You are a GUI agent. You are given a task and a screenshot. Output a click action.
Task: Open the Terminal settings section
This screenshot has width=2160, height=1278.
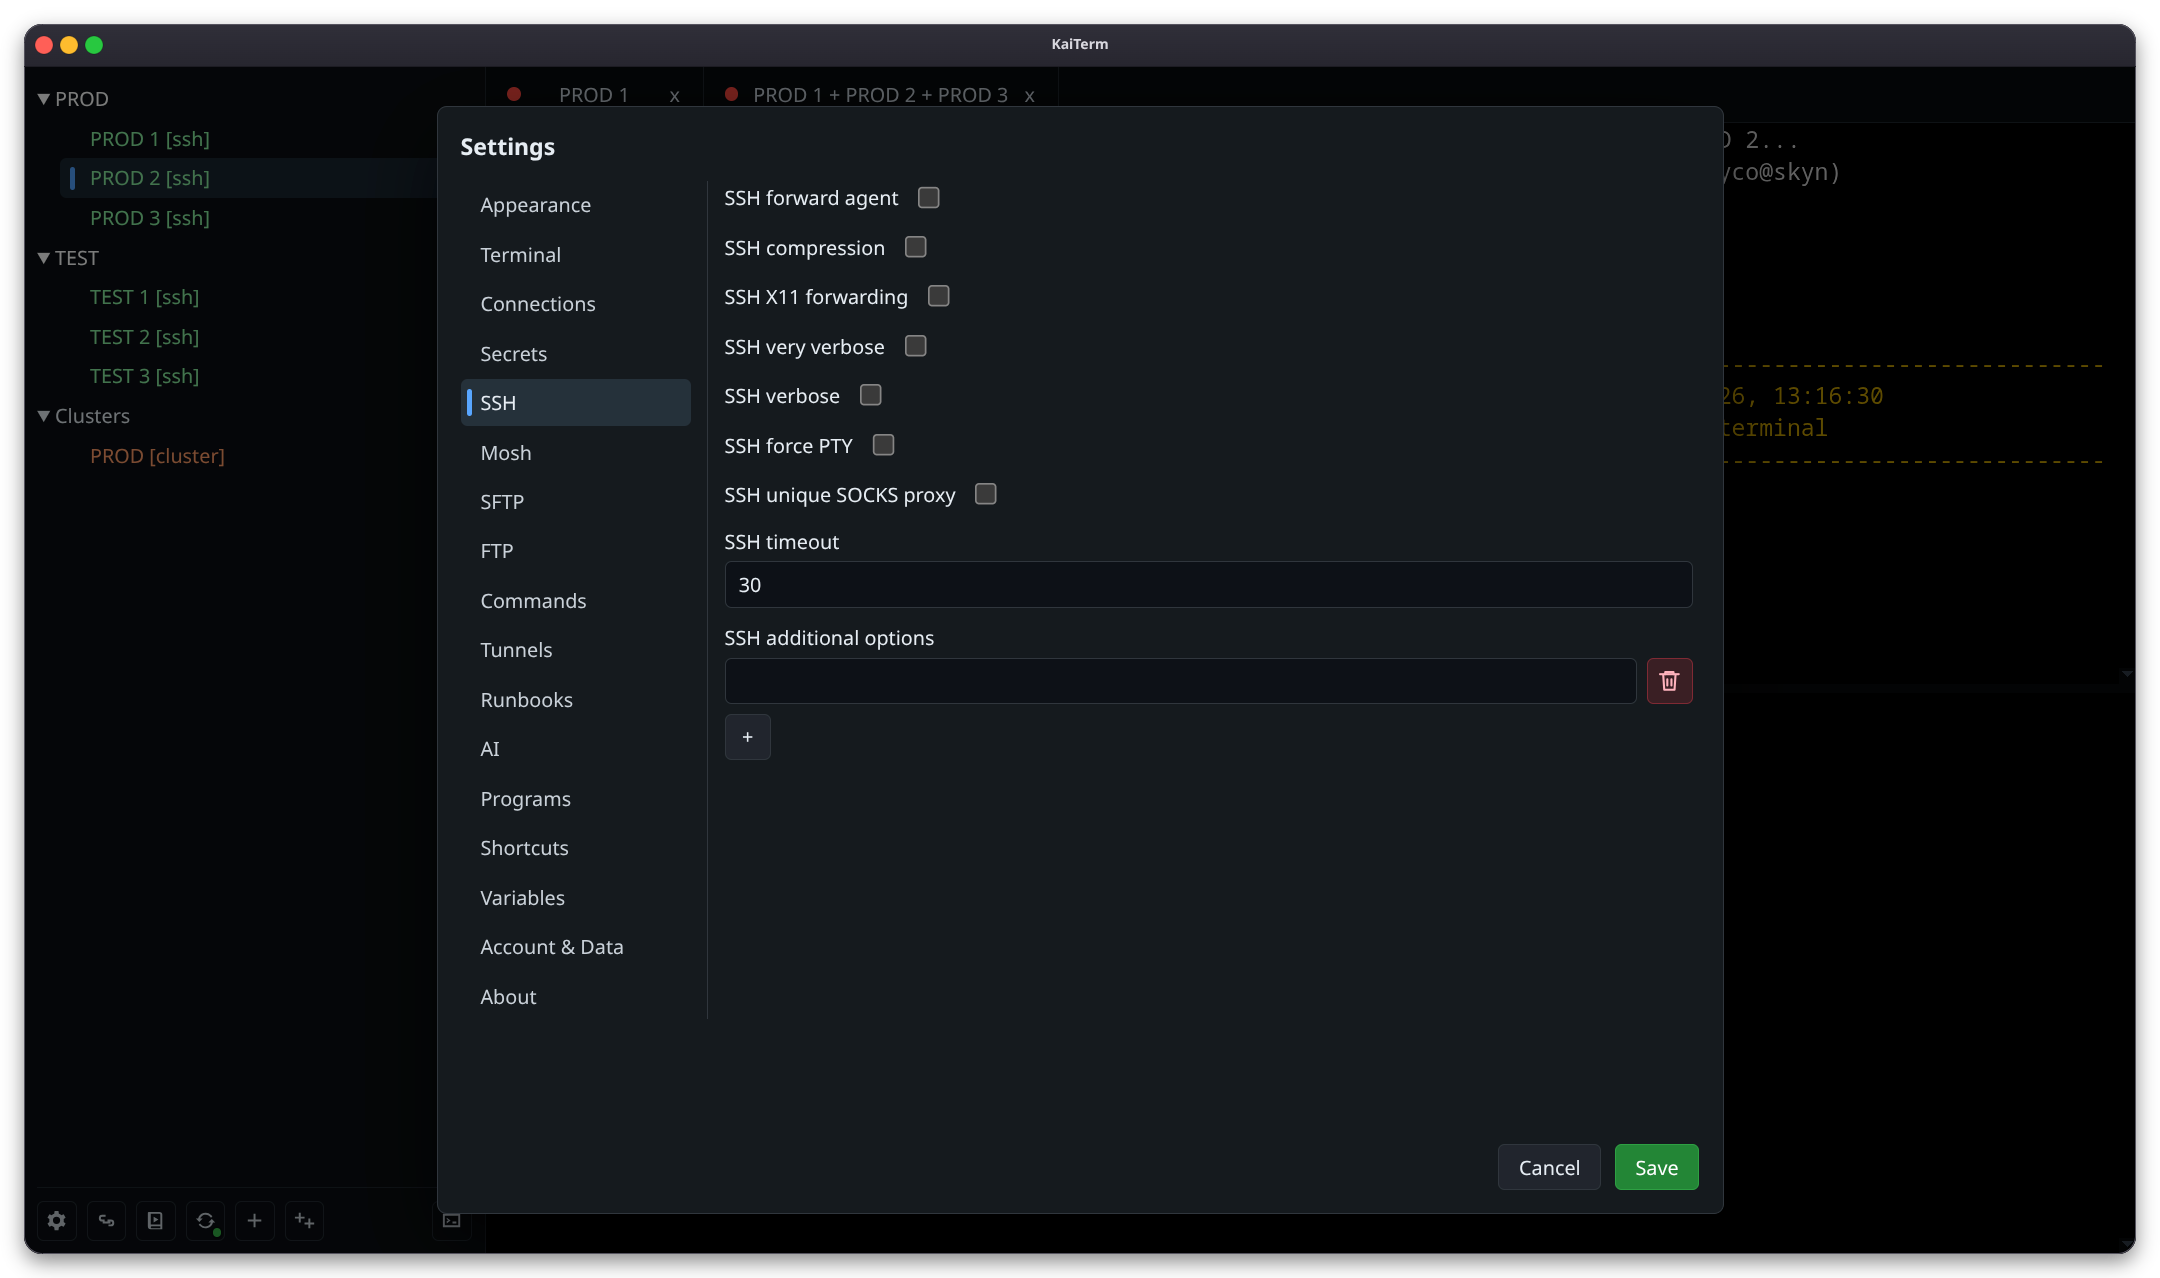tap(576, 255)
